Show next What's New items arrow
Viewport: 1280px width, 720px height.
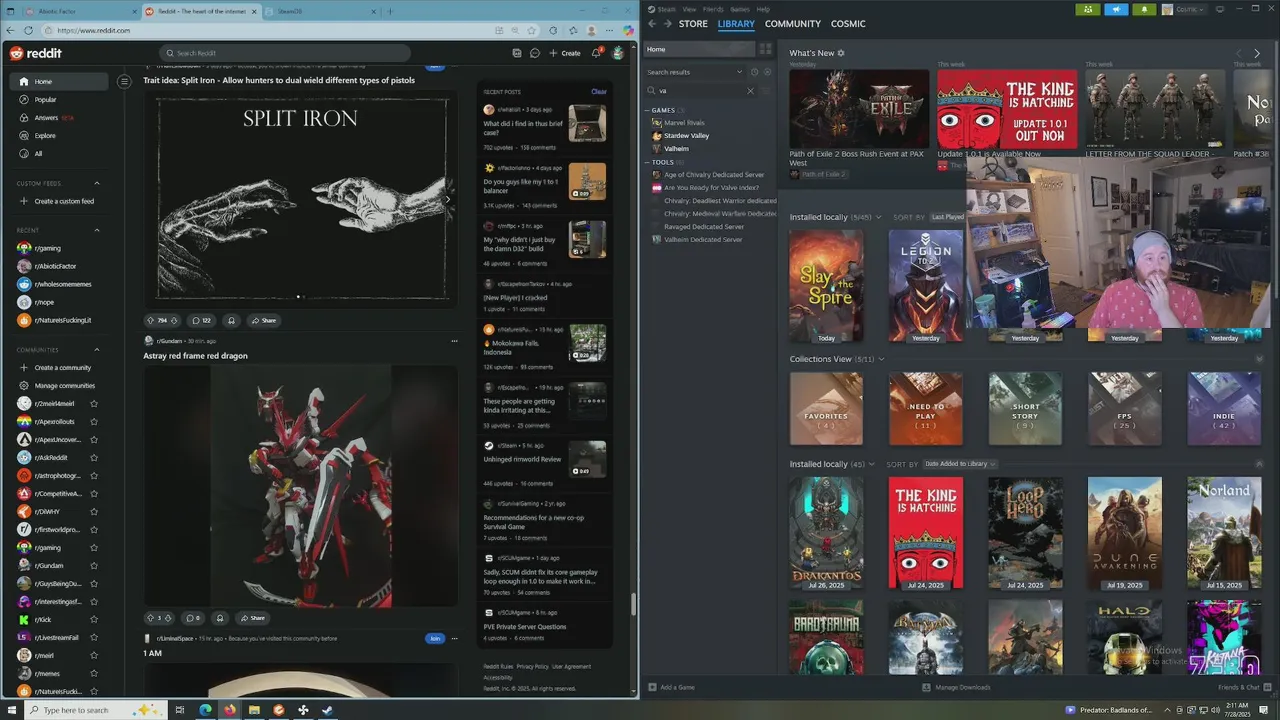click(1257, 53)
